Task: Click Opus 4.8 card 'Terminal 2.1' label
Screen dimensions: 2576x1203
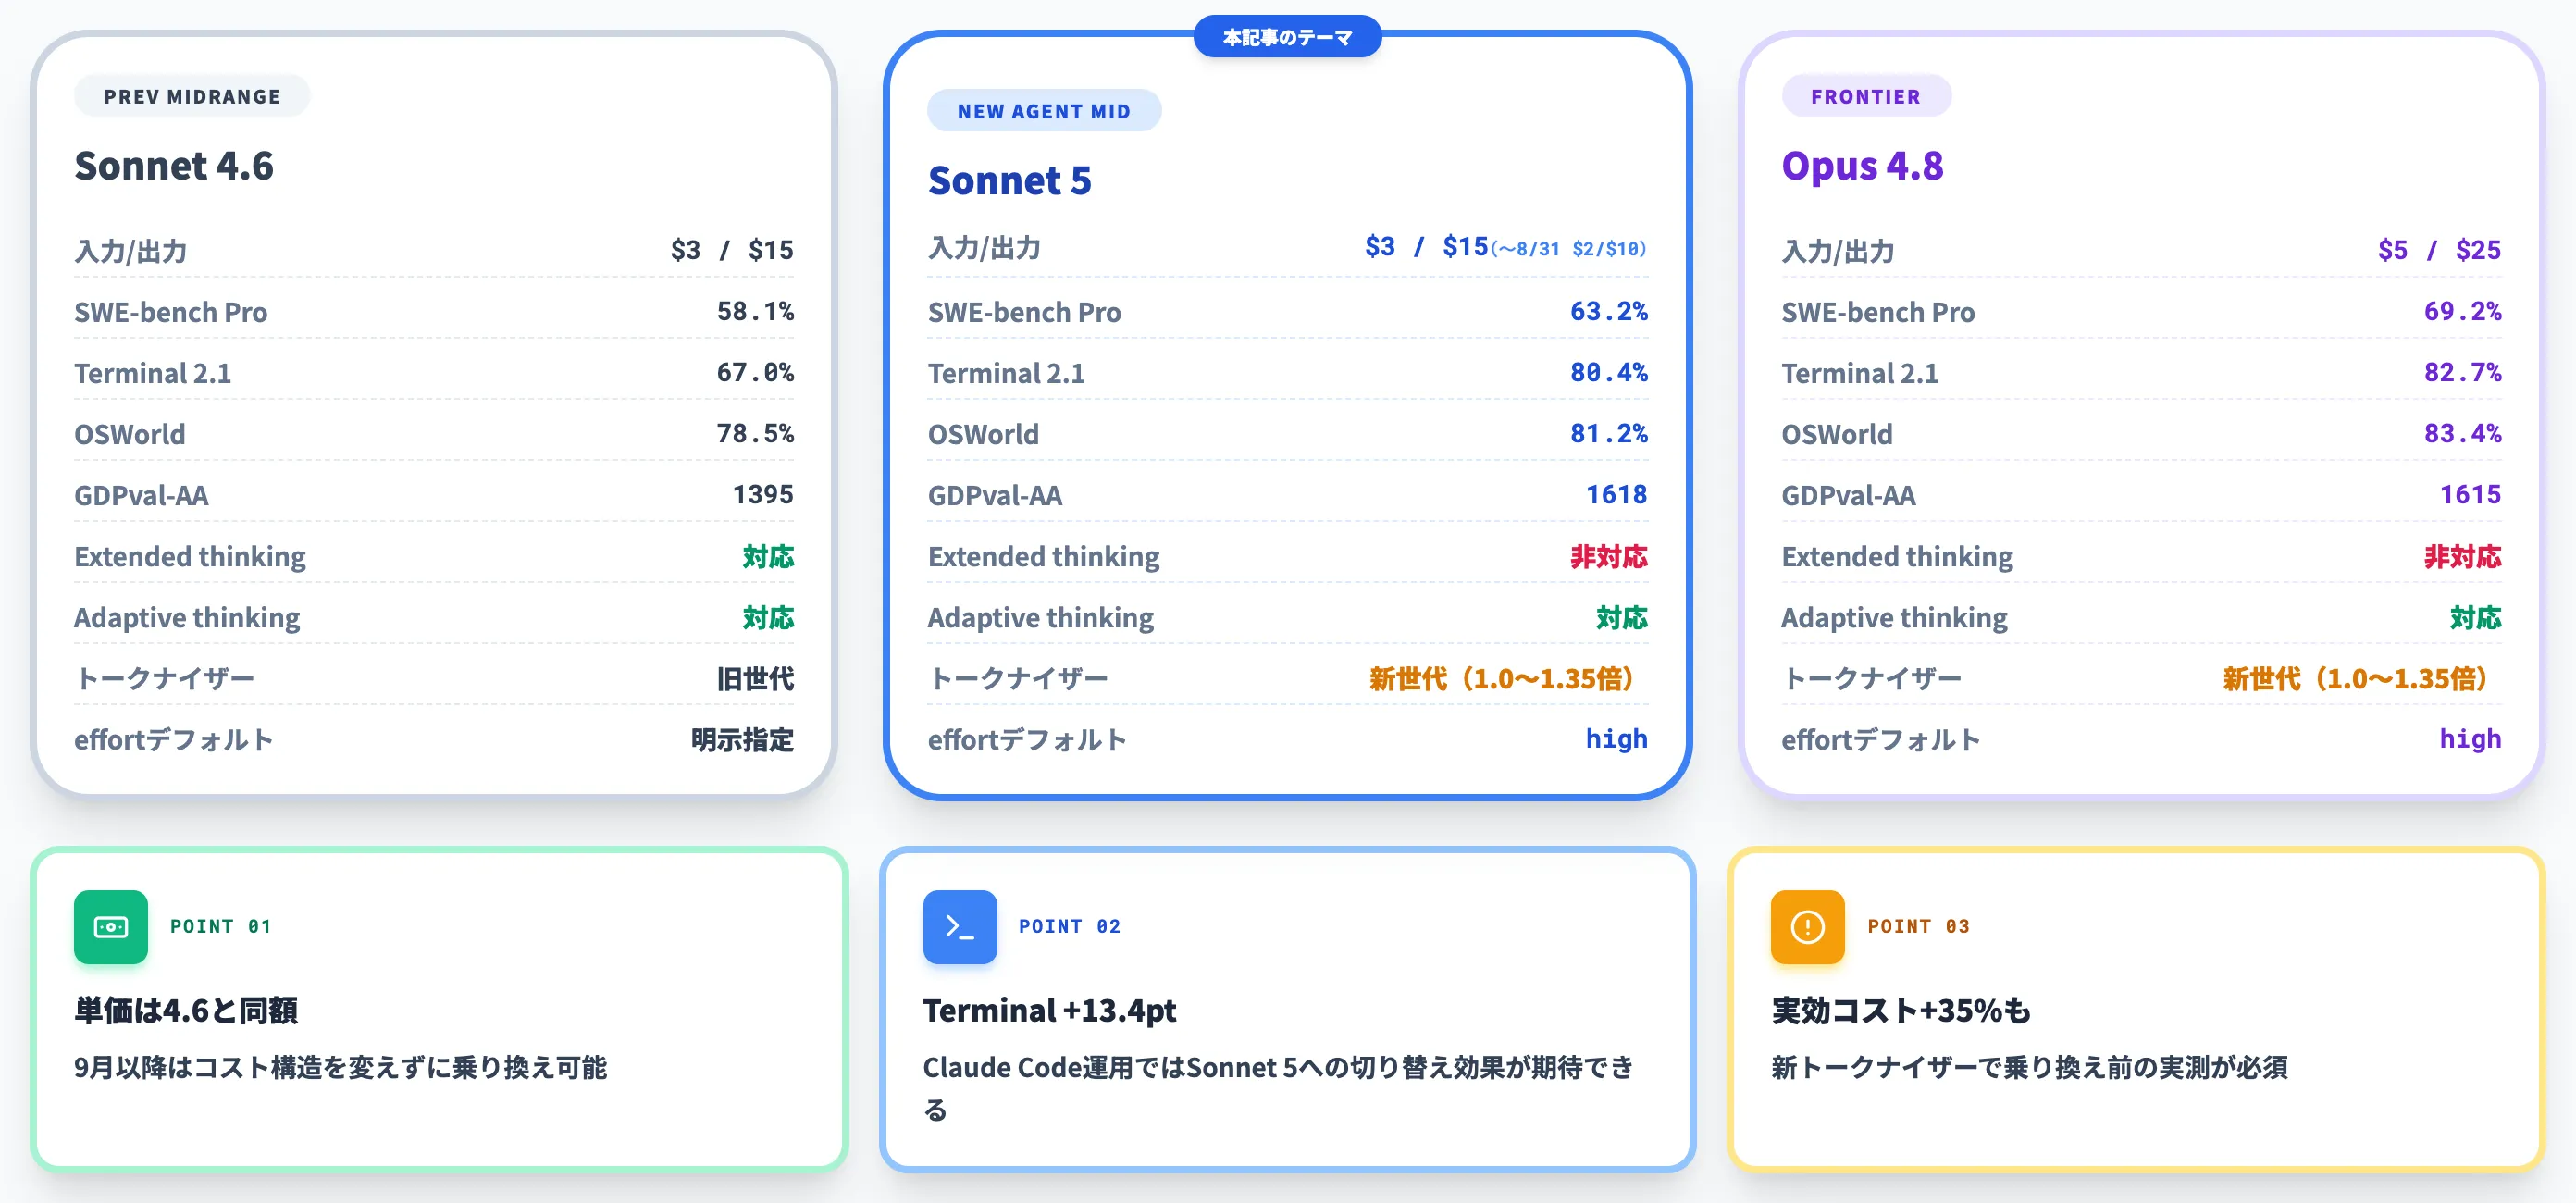Action: click(x=1859, y=373)
